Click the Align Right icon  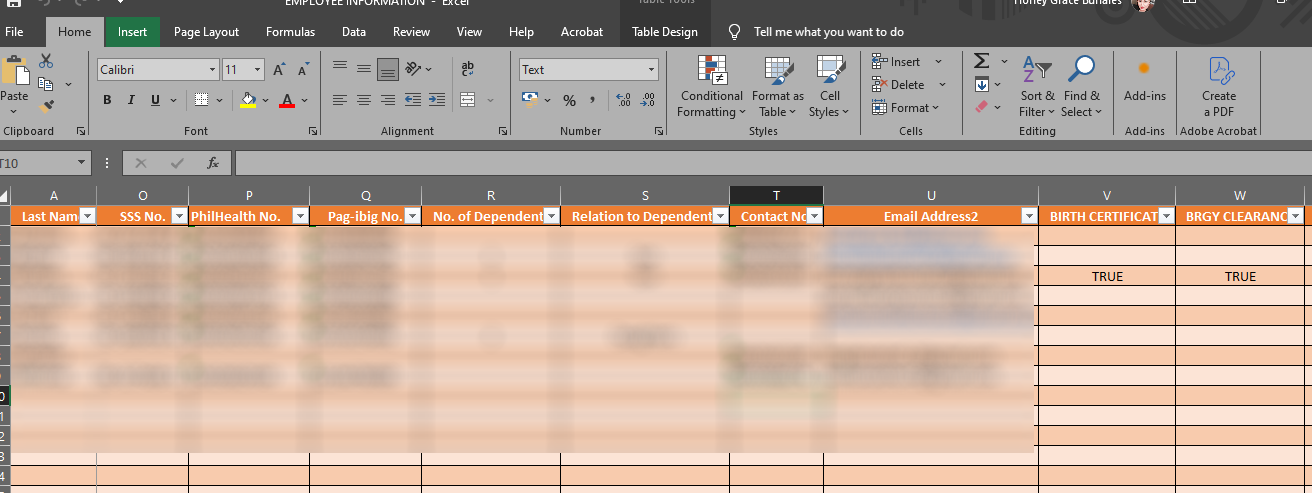[x=388, y=100]
